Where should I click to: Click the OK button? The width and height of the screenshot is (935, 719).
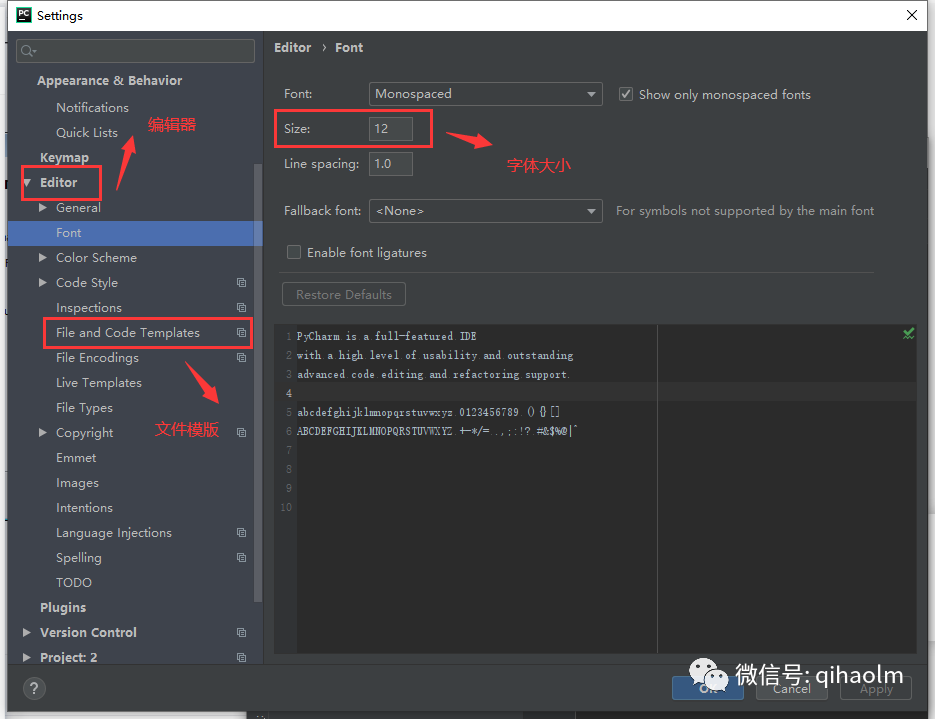[x=708, y=689]
